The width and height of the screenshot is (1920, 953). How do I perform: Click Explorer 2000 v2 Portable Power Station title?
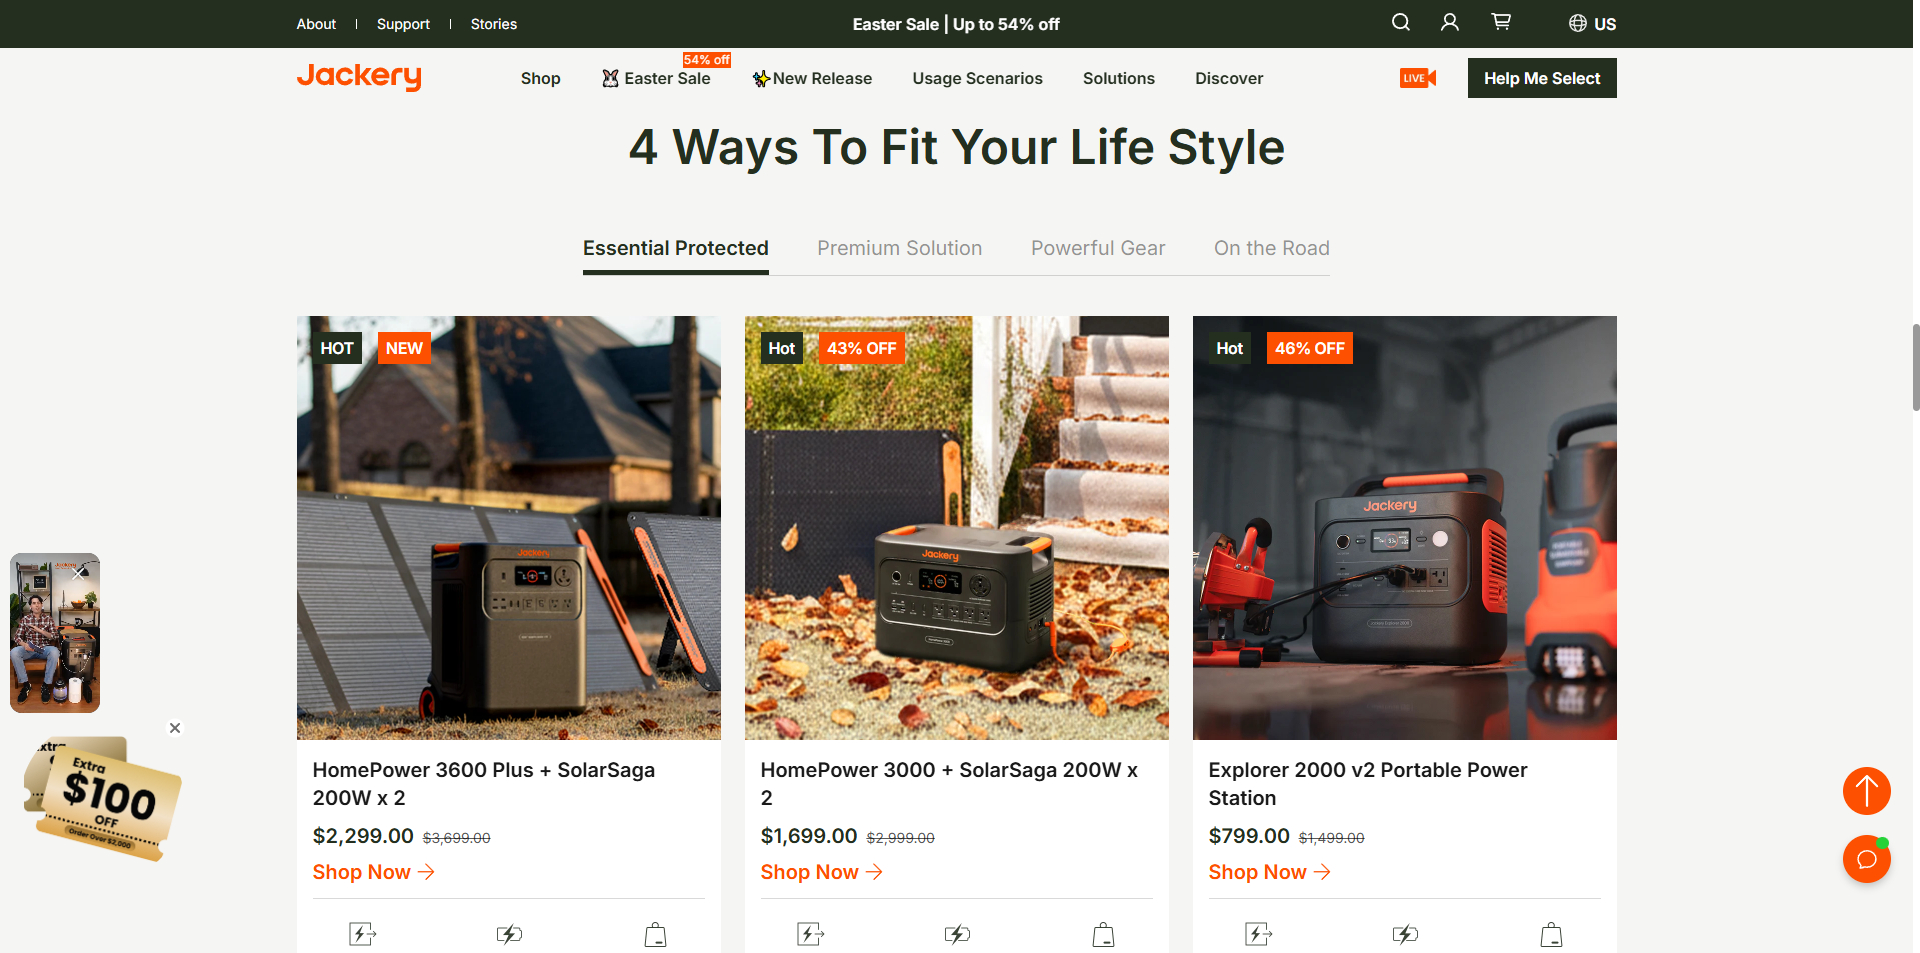1368,784
